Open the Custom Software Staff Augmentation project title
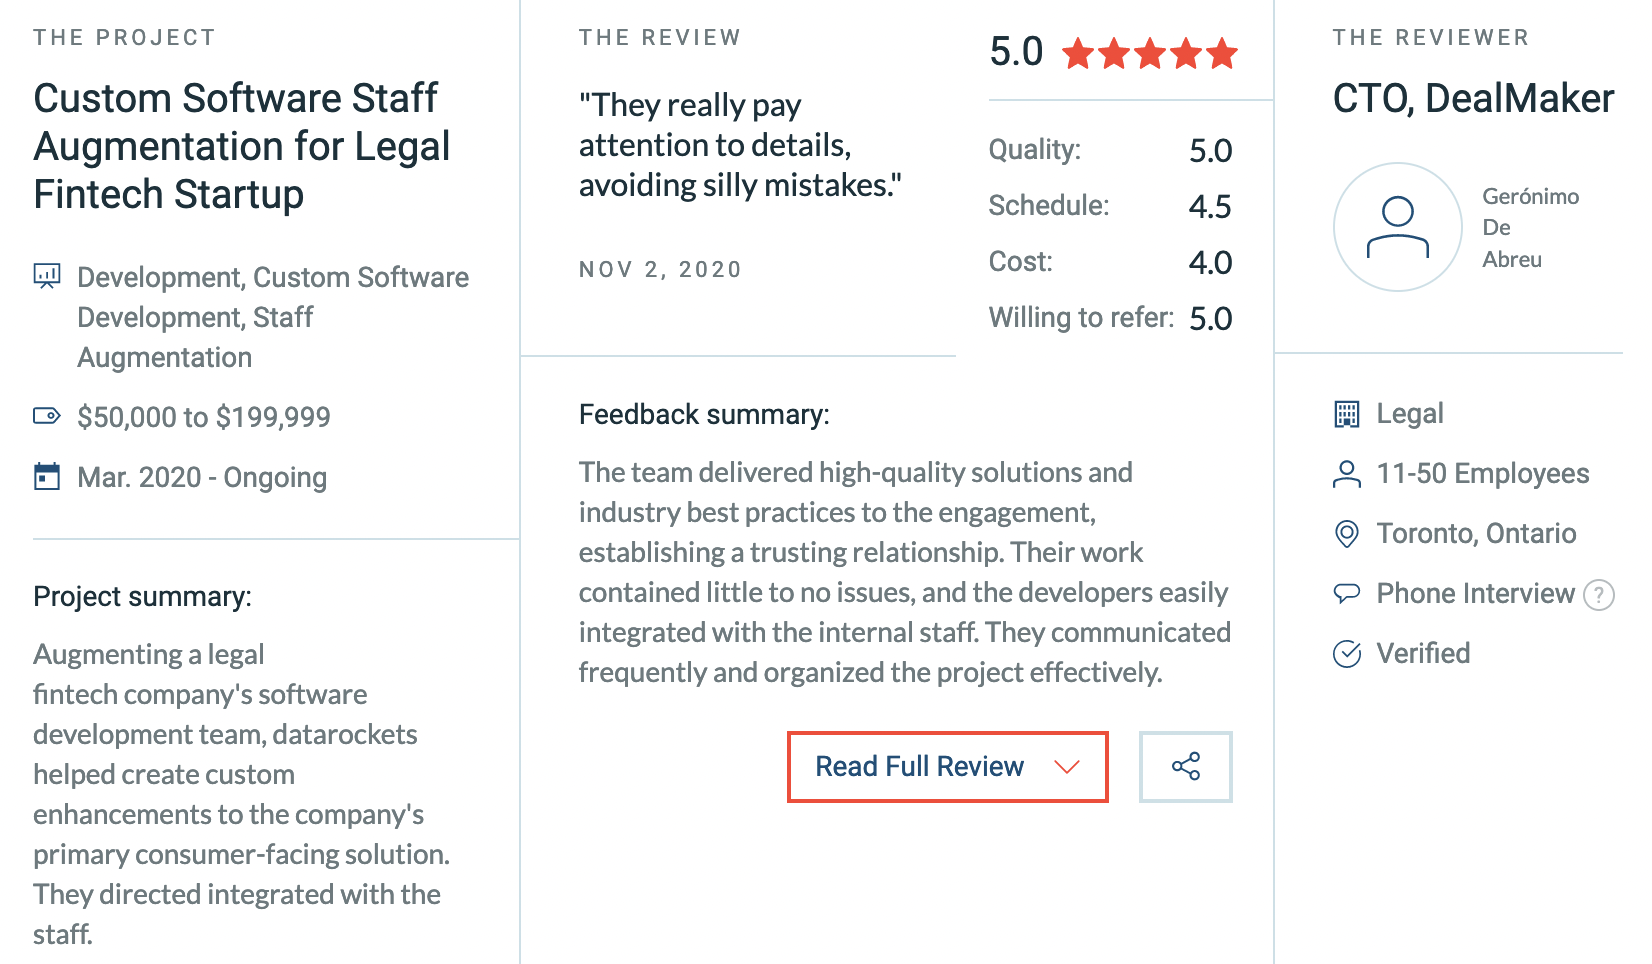 tap(241, 146)
